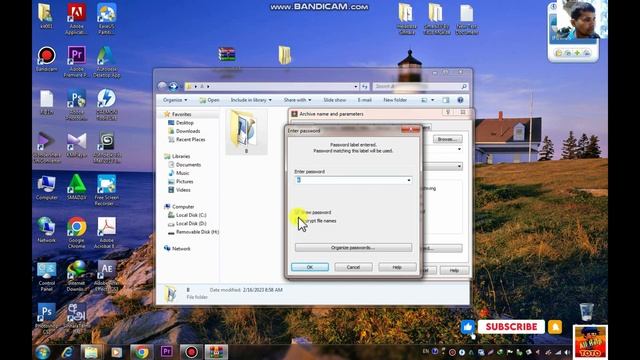This screenshot has width=640, height=360.
Task: Open Adobe Application Manager desktop icon
Action: (x=76, y=19)
